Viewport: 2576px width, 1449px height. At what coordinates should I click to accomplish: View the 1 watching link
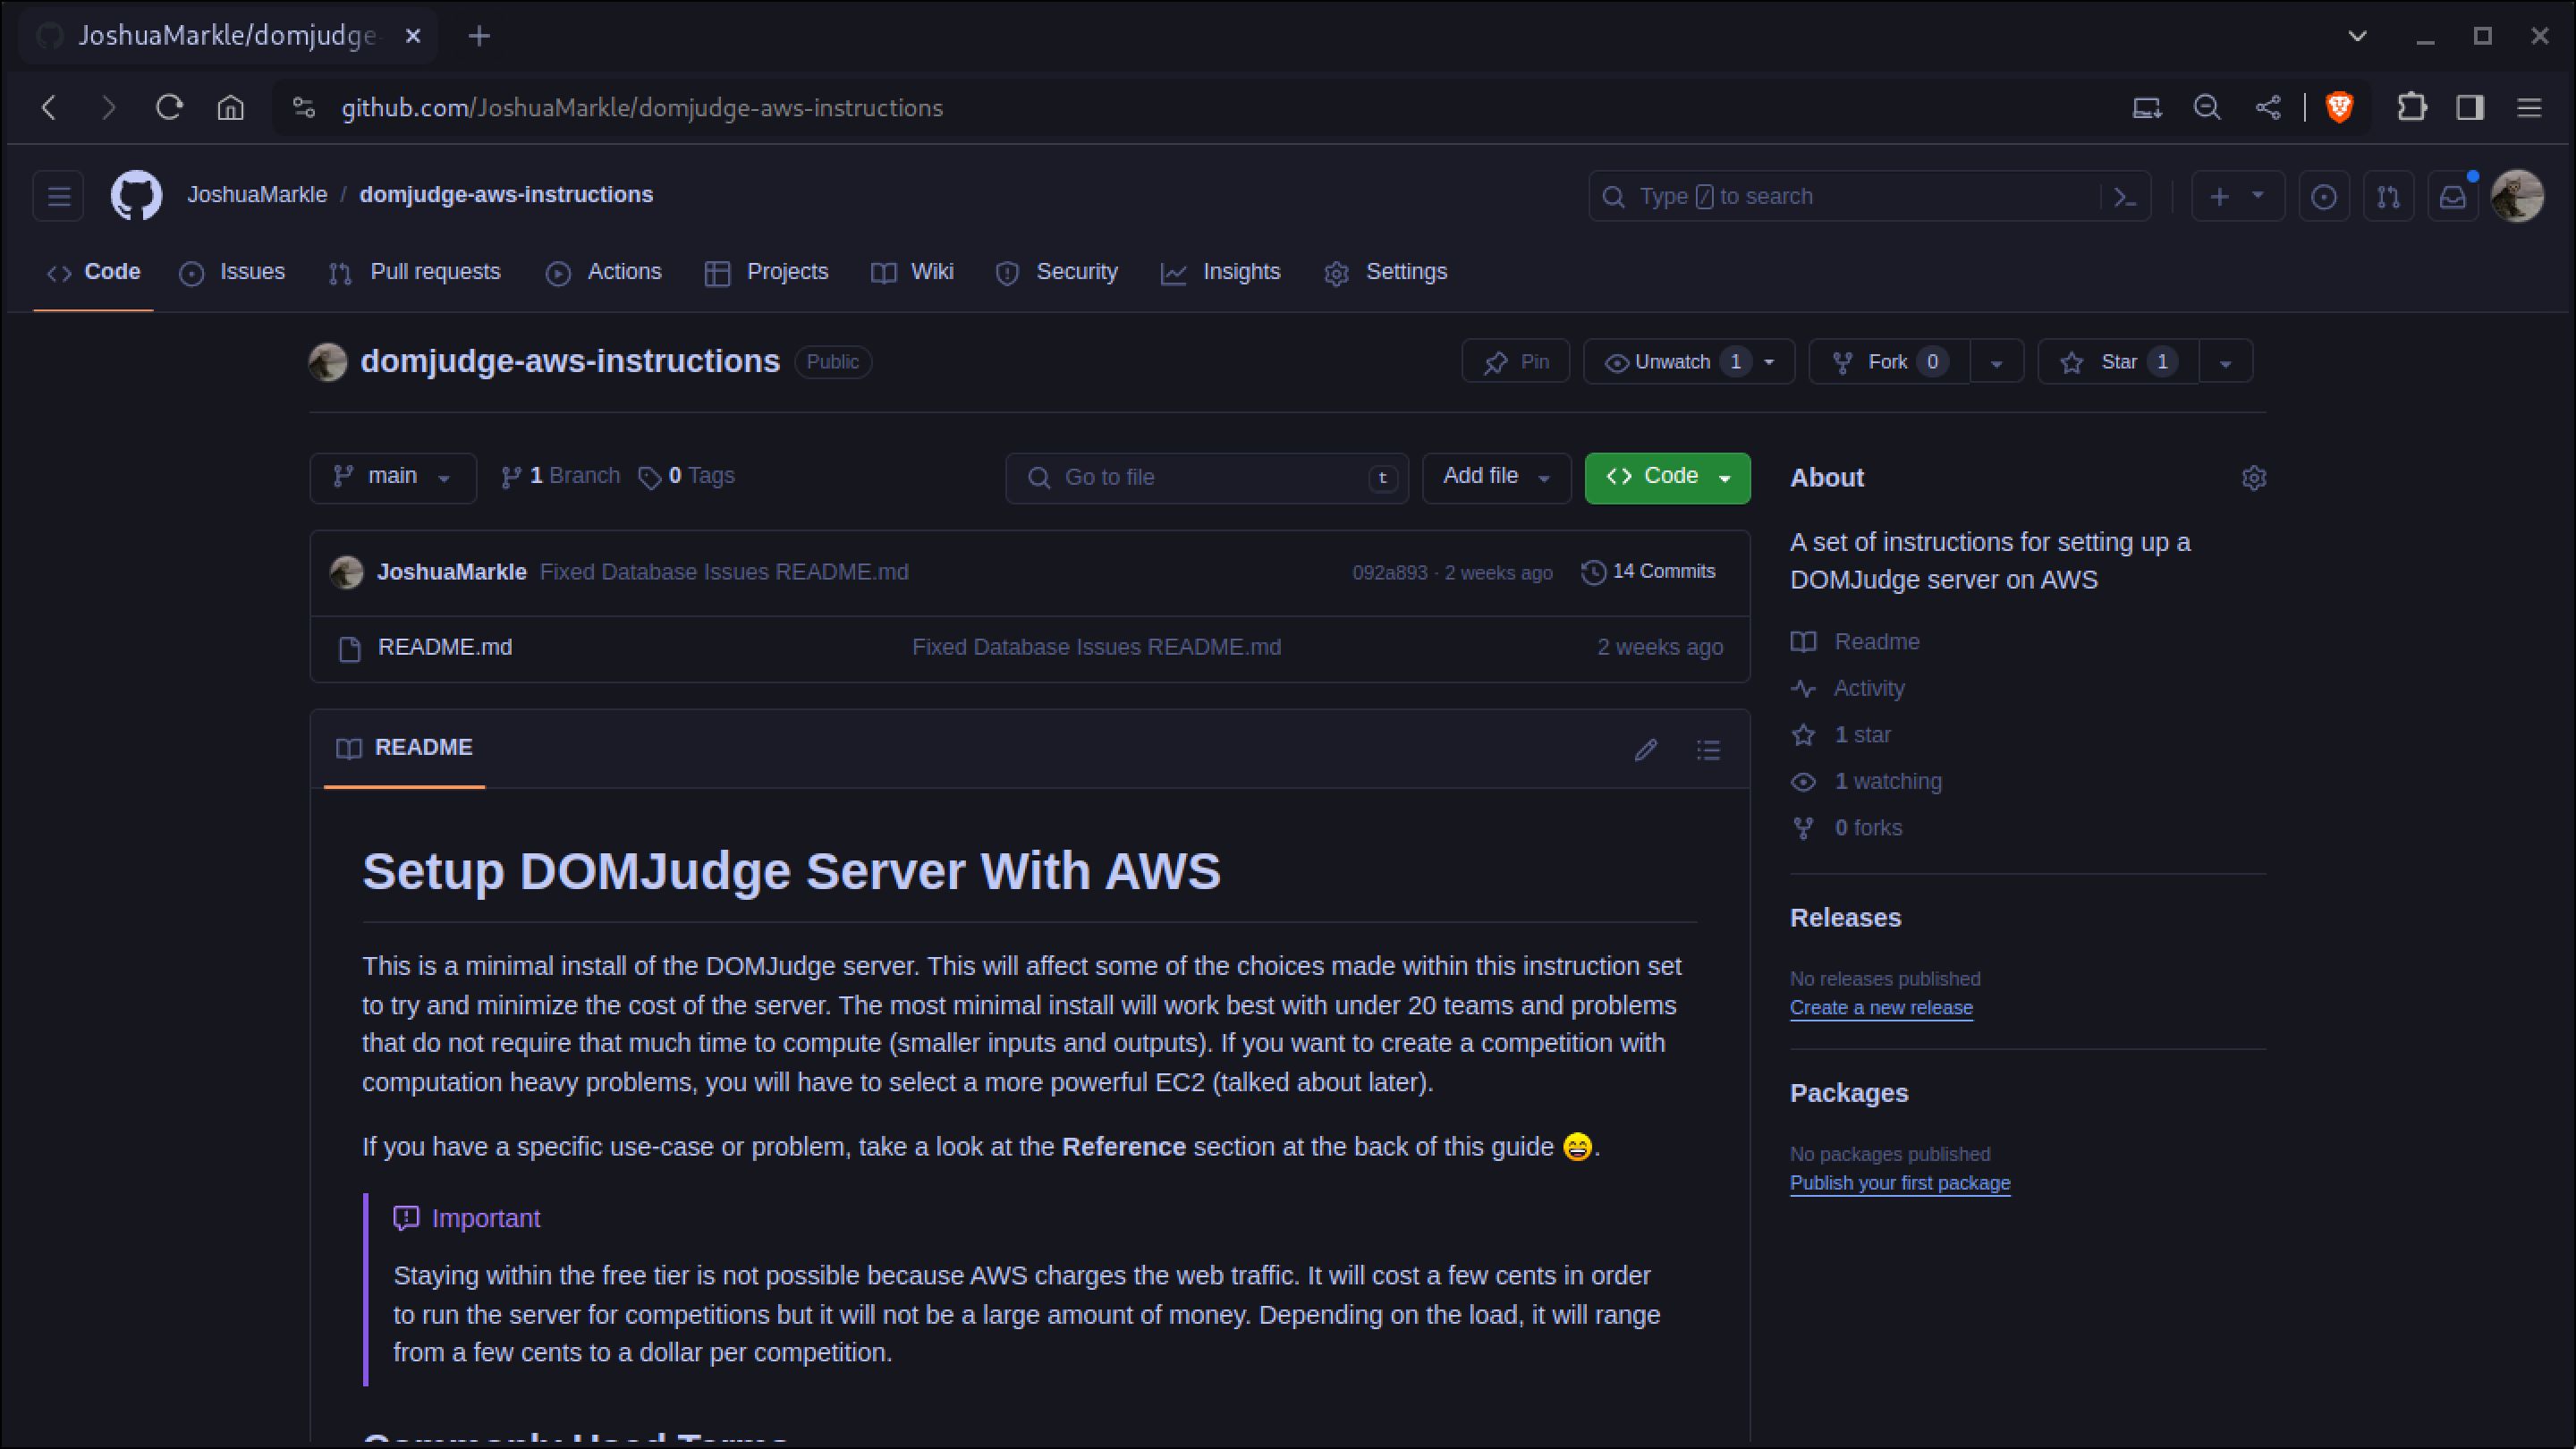point(1887,782)
